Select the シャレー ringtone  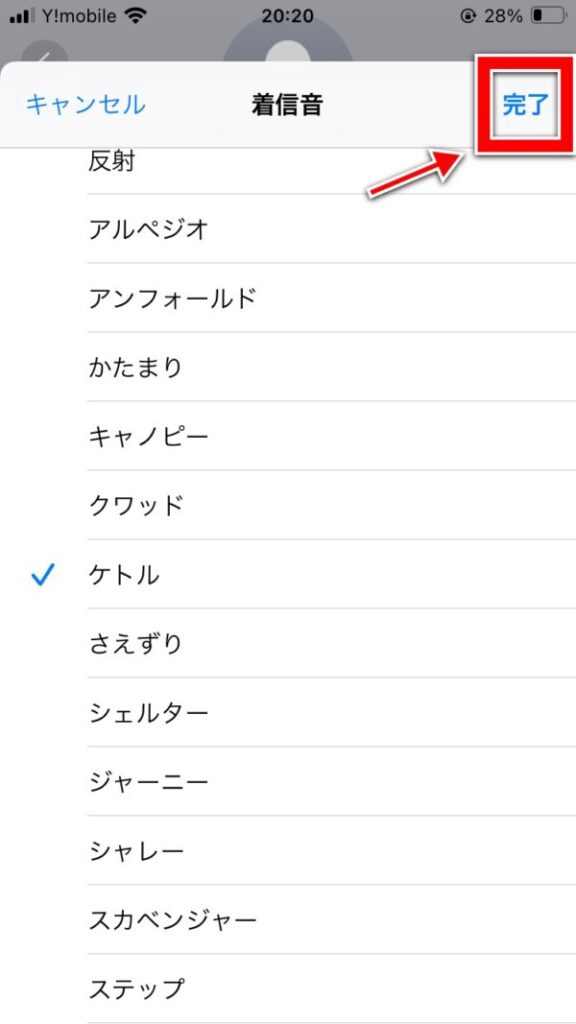288,850
